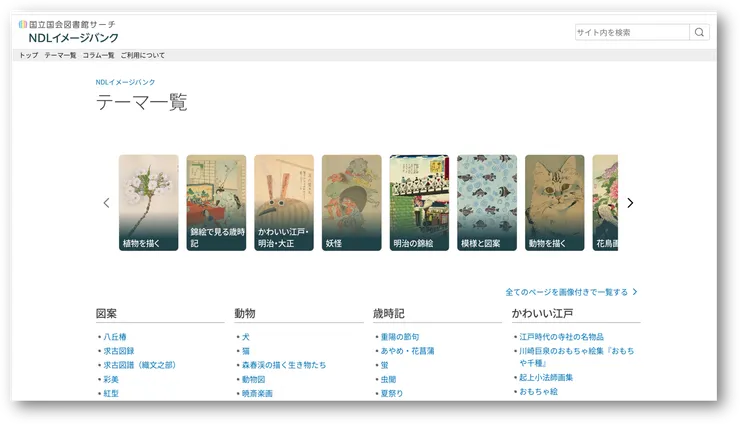This screenshot has height=424, width=740.
Task: Open the partially visible 花鳥画 card
Action: click(605, 203)
